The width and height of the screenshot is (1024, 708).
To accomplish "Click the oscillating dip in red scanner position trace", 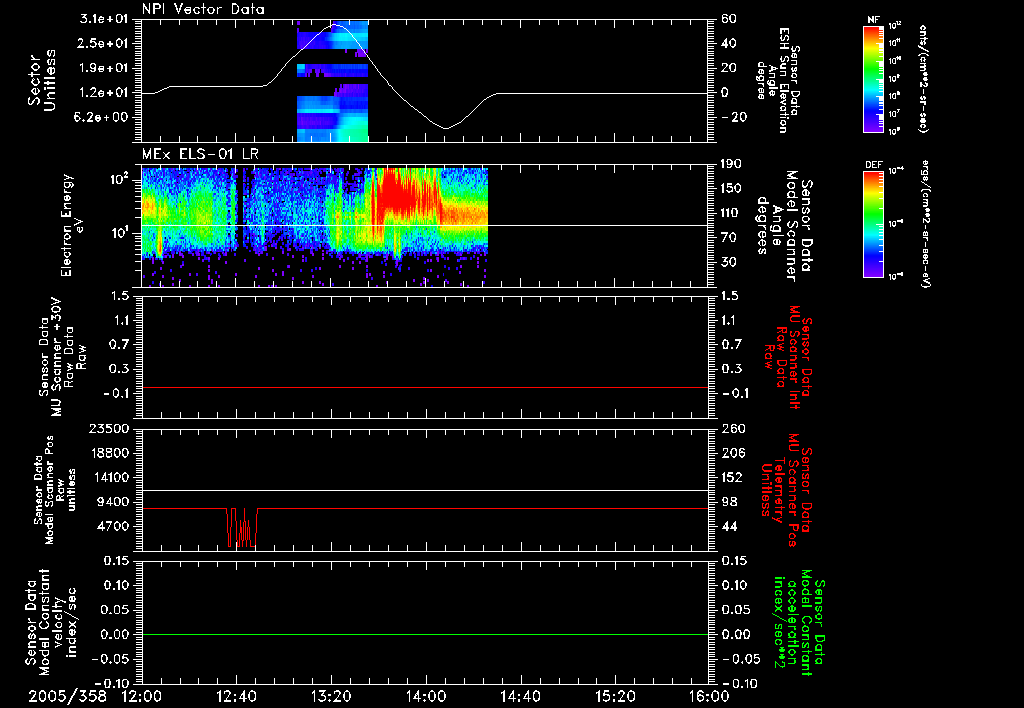I will (242, 527).
